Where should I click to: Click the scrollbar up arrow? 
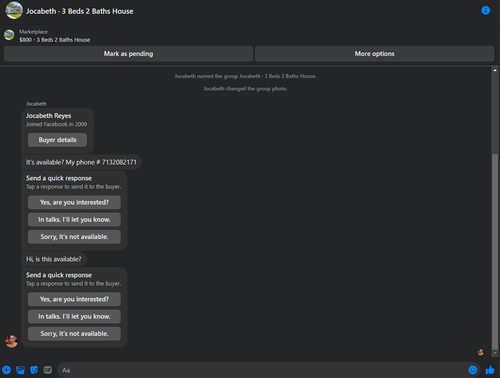click(x=495, y=70)
